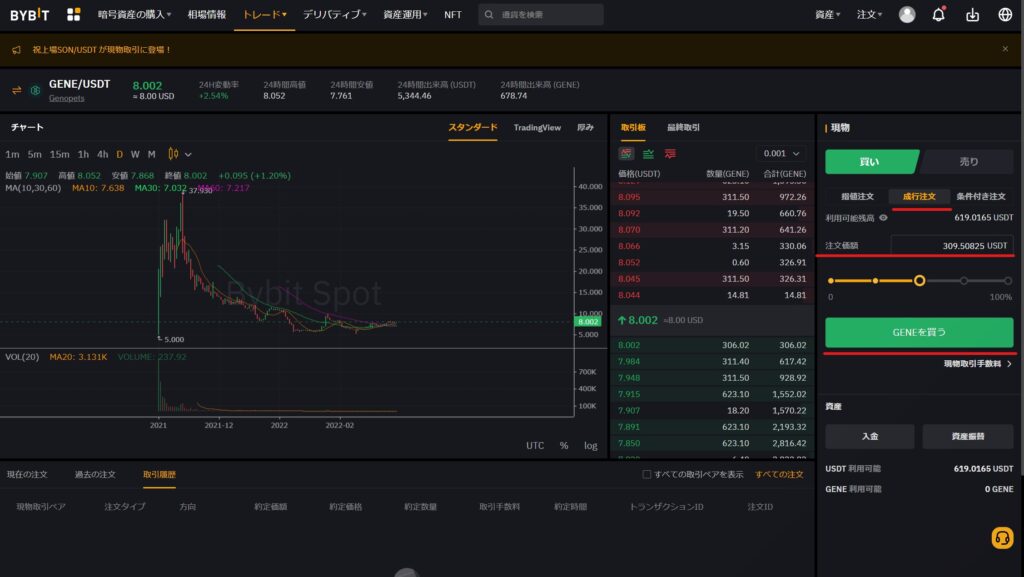Open the candlestick chart type icon

click(x=173, y=154)
